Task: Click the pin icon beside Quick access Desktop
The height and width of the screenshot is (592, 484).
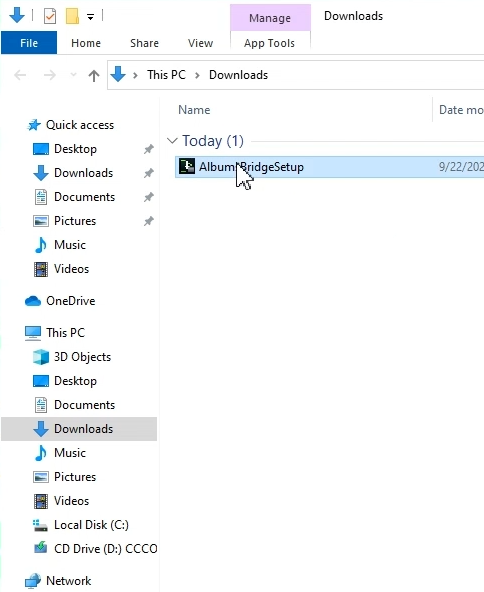Action: [x=149, y=149]
